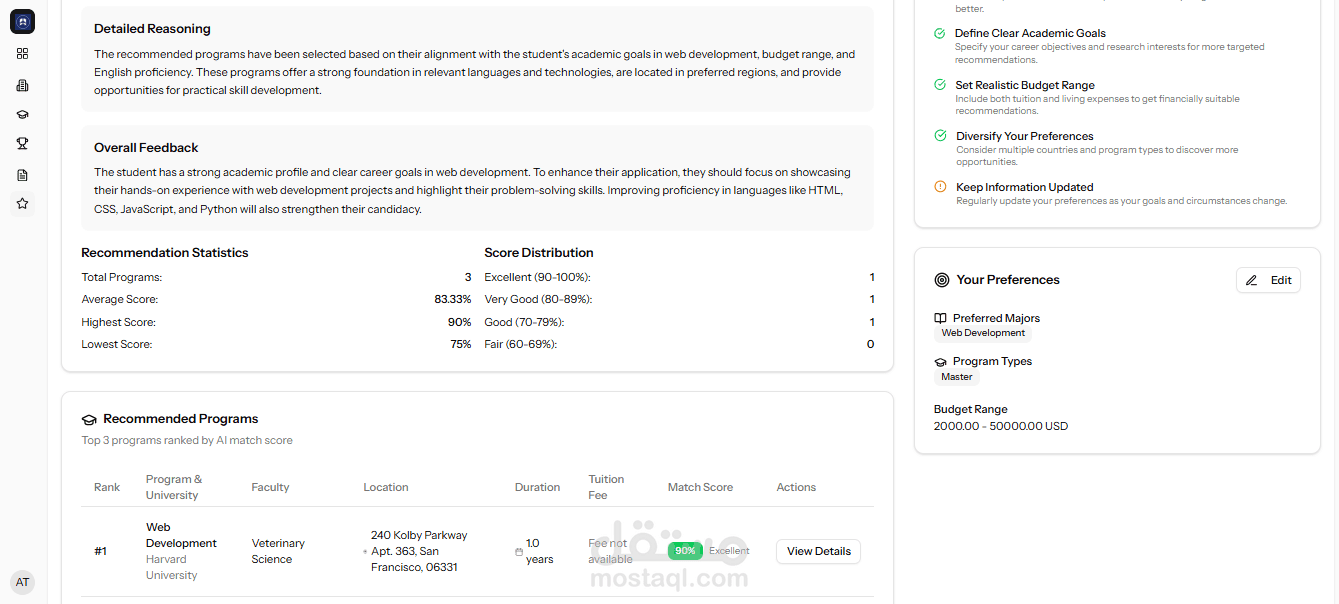
Task: Click the Define Clear Academic Goals checkmark
Action: [x=940, y=33]
